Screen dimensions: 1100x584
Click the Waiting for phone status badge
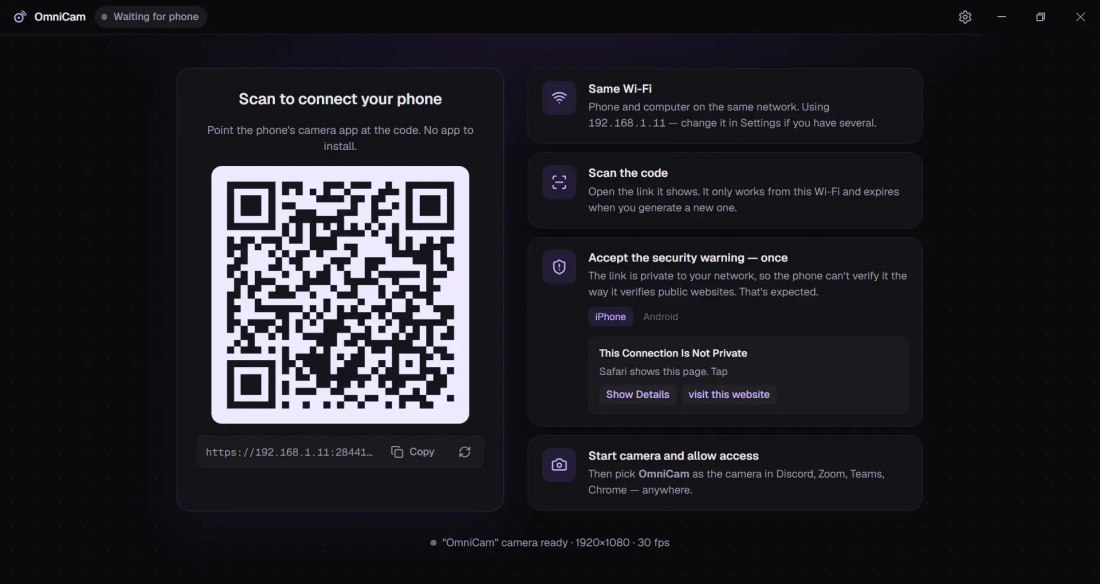click(150, 17)
